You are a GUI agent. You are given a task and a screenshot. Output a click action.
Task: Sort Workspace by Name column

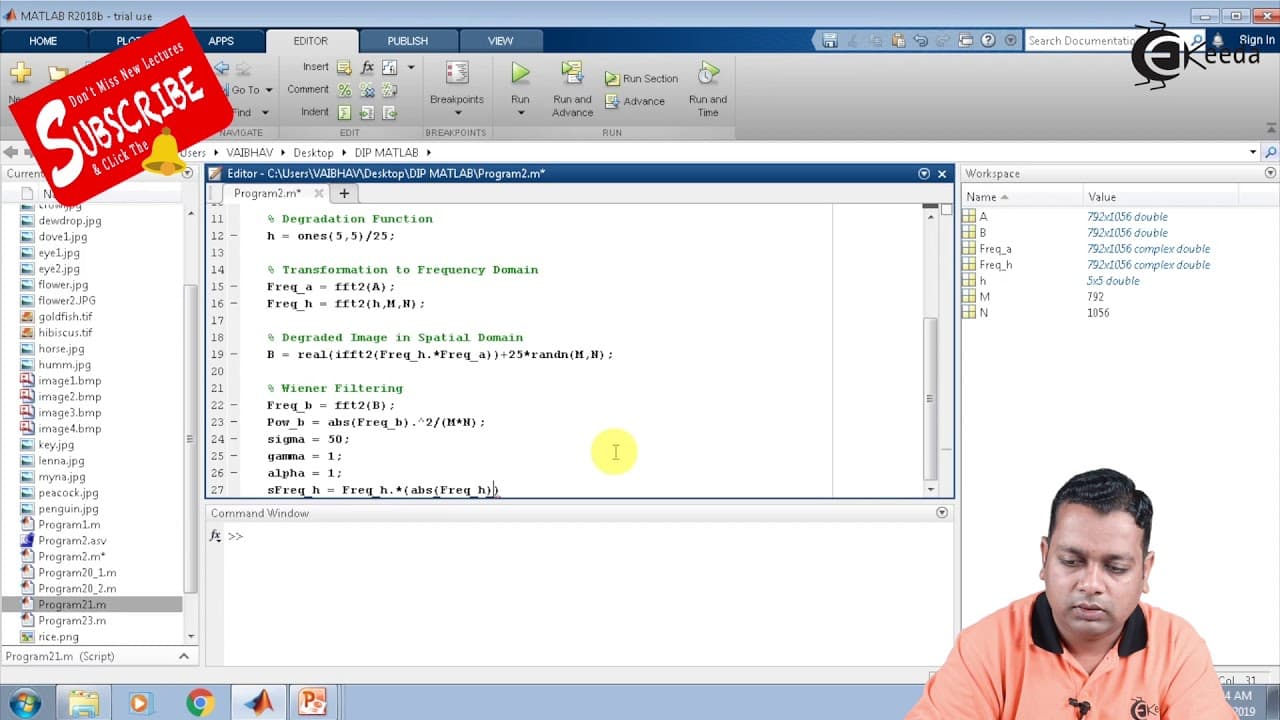(1022, 197)
